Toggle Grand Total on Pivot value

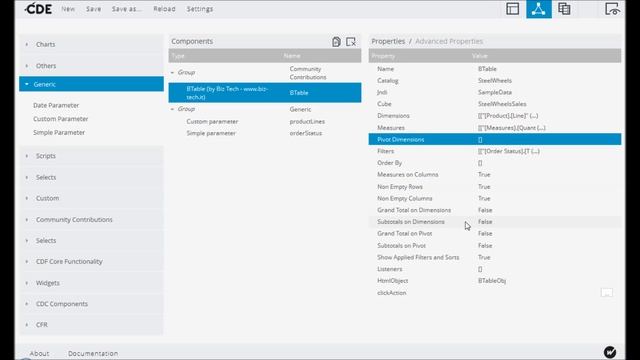[485, 233]
